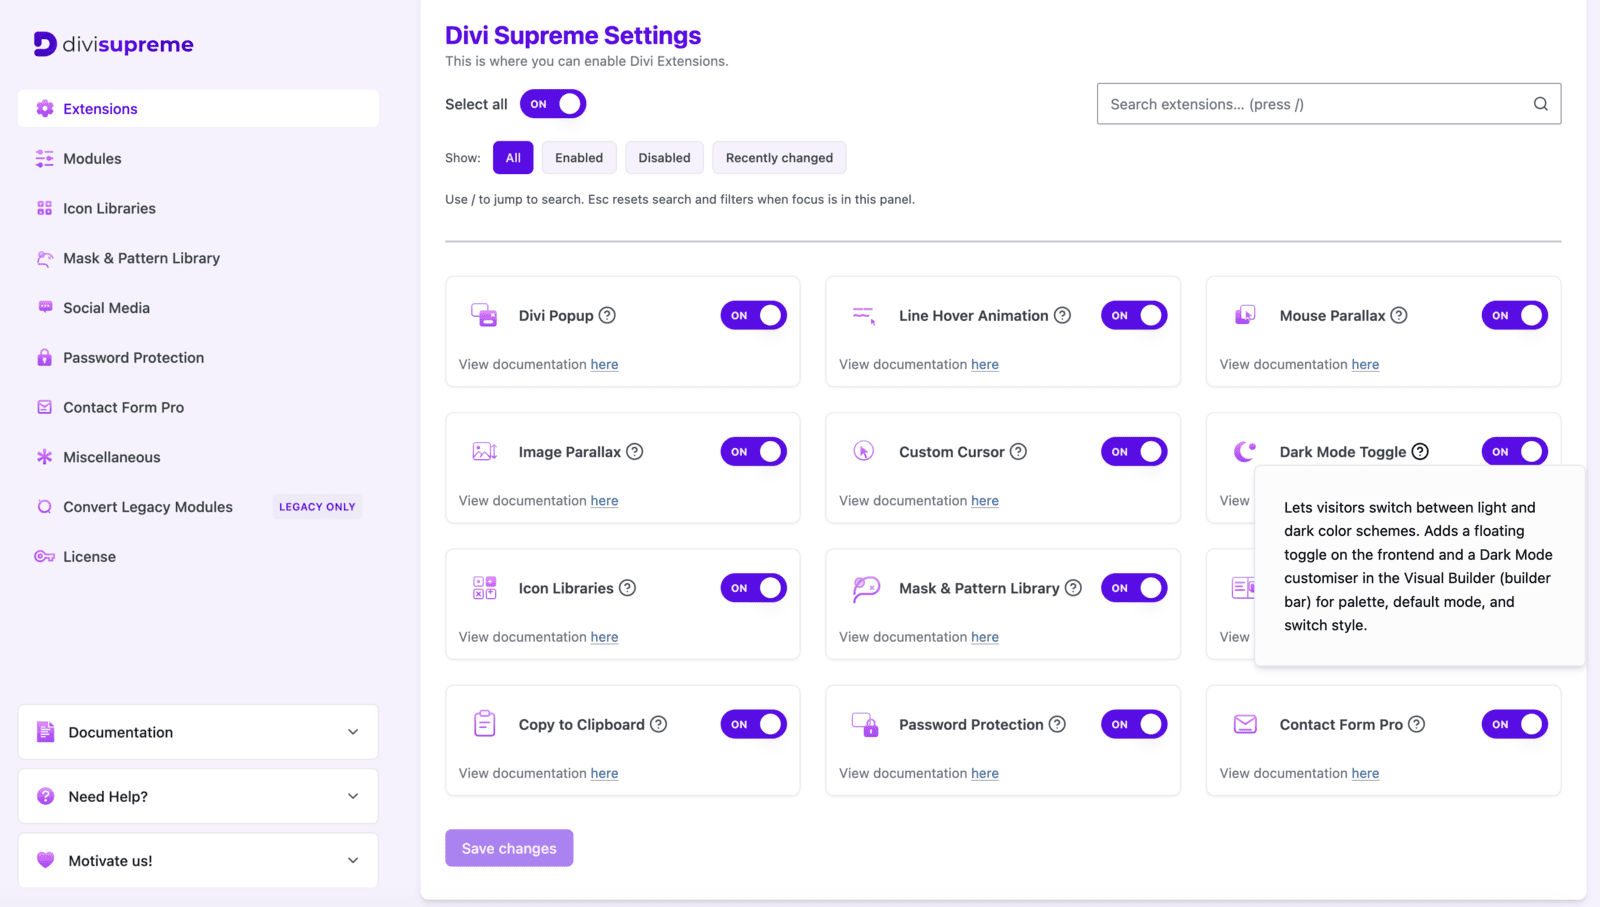Open Line Hover Animation documentation link

click(985, 364)
